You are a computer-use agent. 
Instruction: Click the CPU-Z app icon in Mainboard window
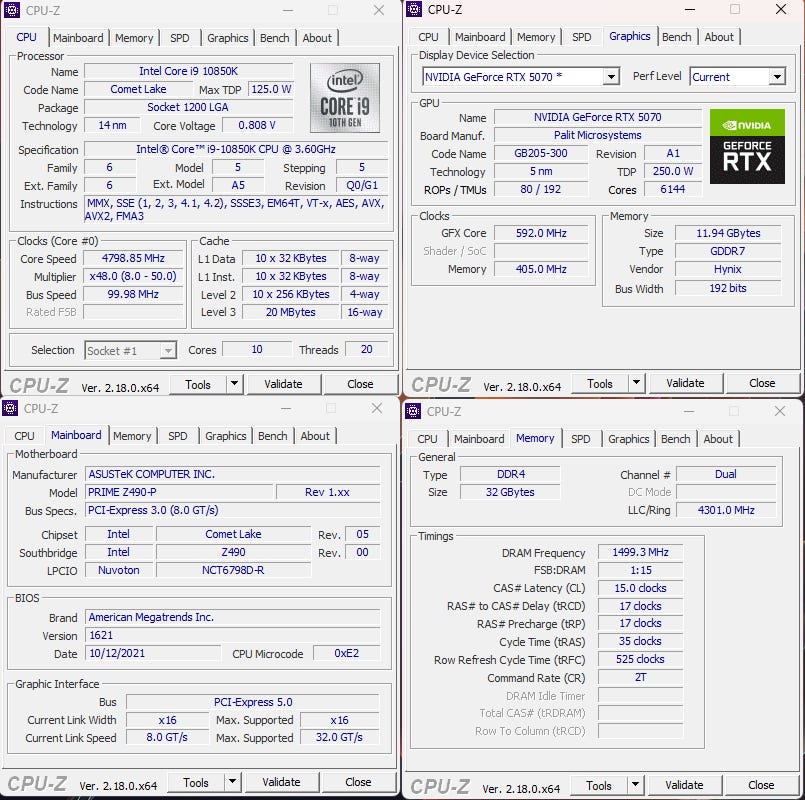[10, 408]
